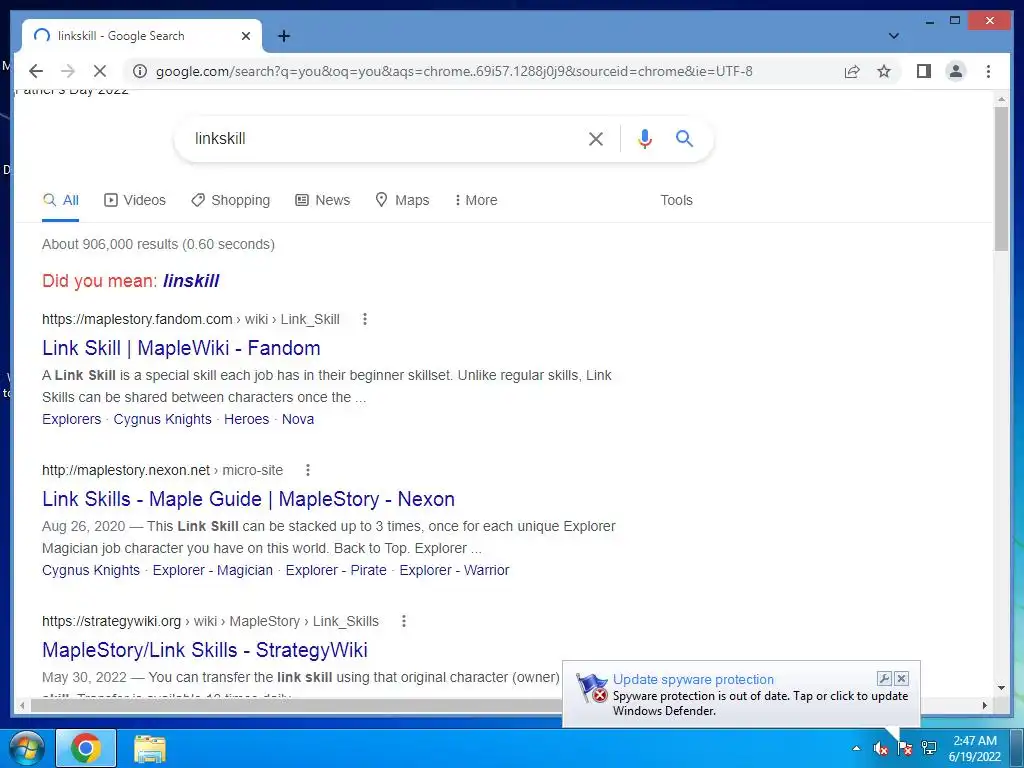Open the first result's Cygnus Knights sitelink
The height and width of the screenshot is (768, 1024).
click(163, 419)
